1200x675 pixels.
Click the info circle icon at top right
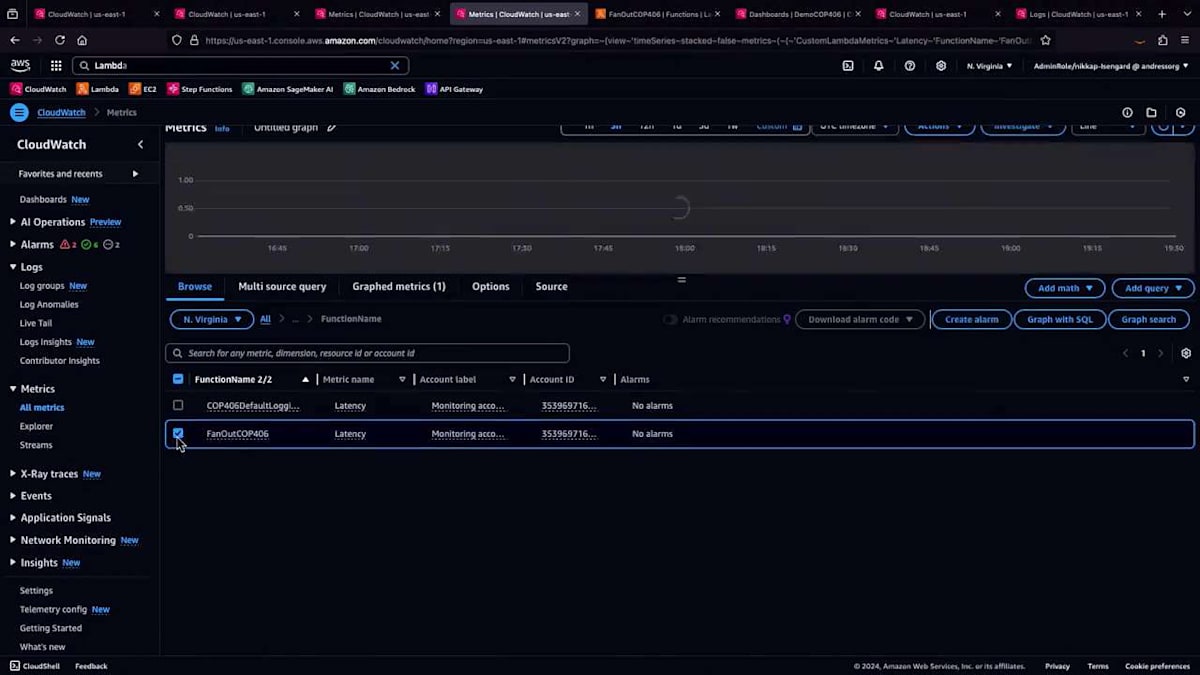[x=1127, y=113]
